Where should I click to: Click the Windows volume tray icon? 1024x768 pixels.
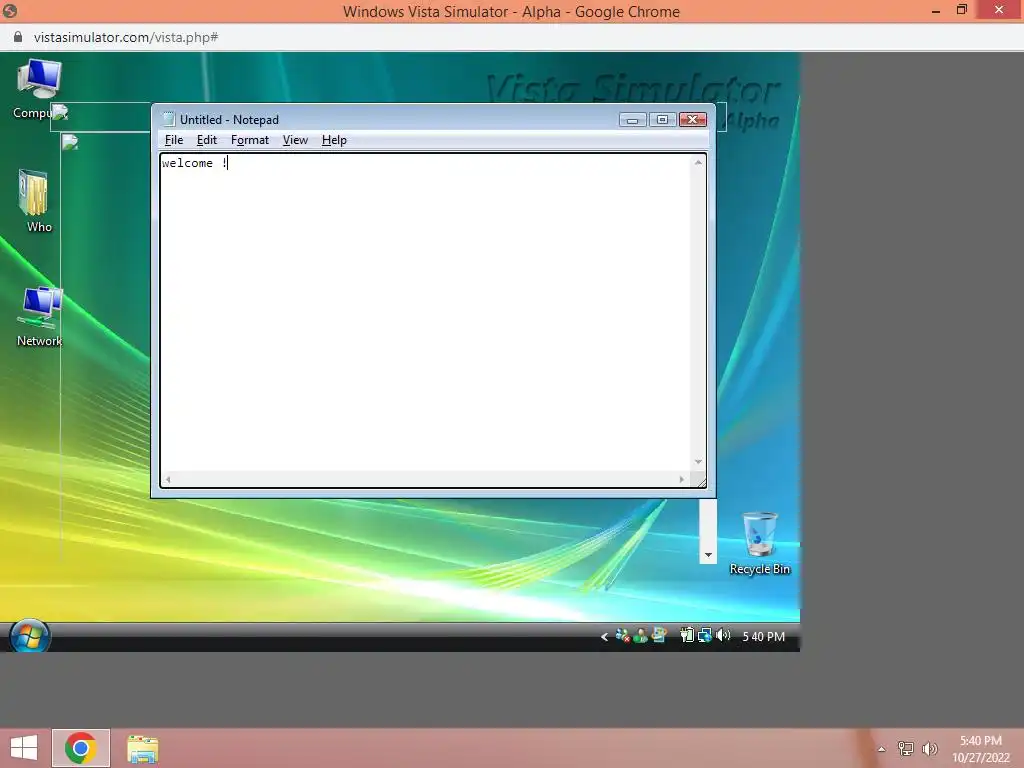[x=929, y=749]
